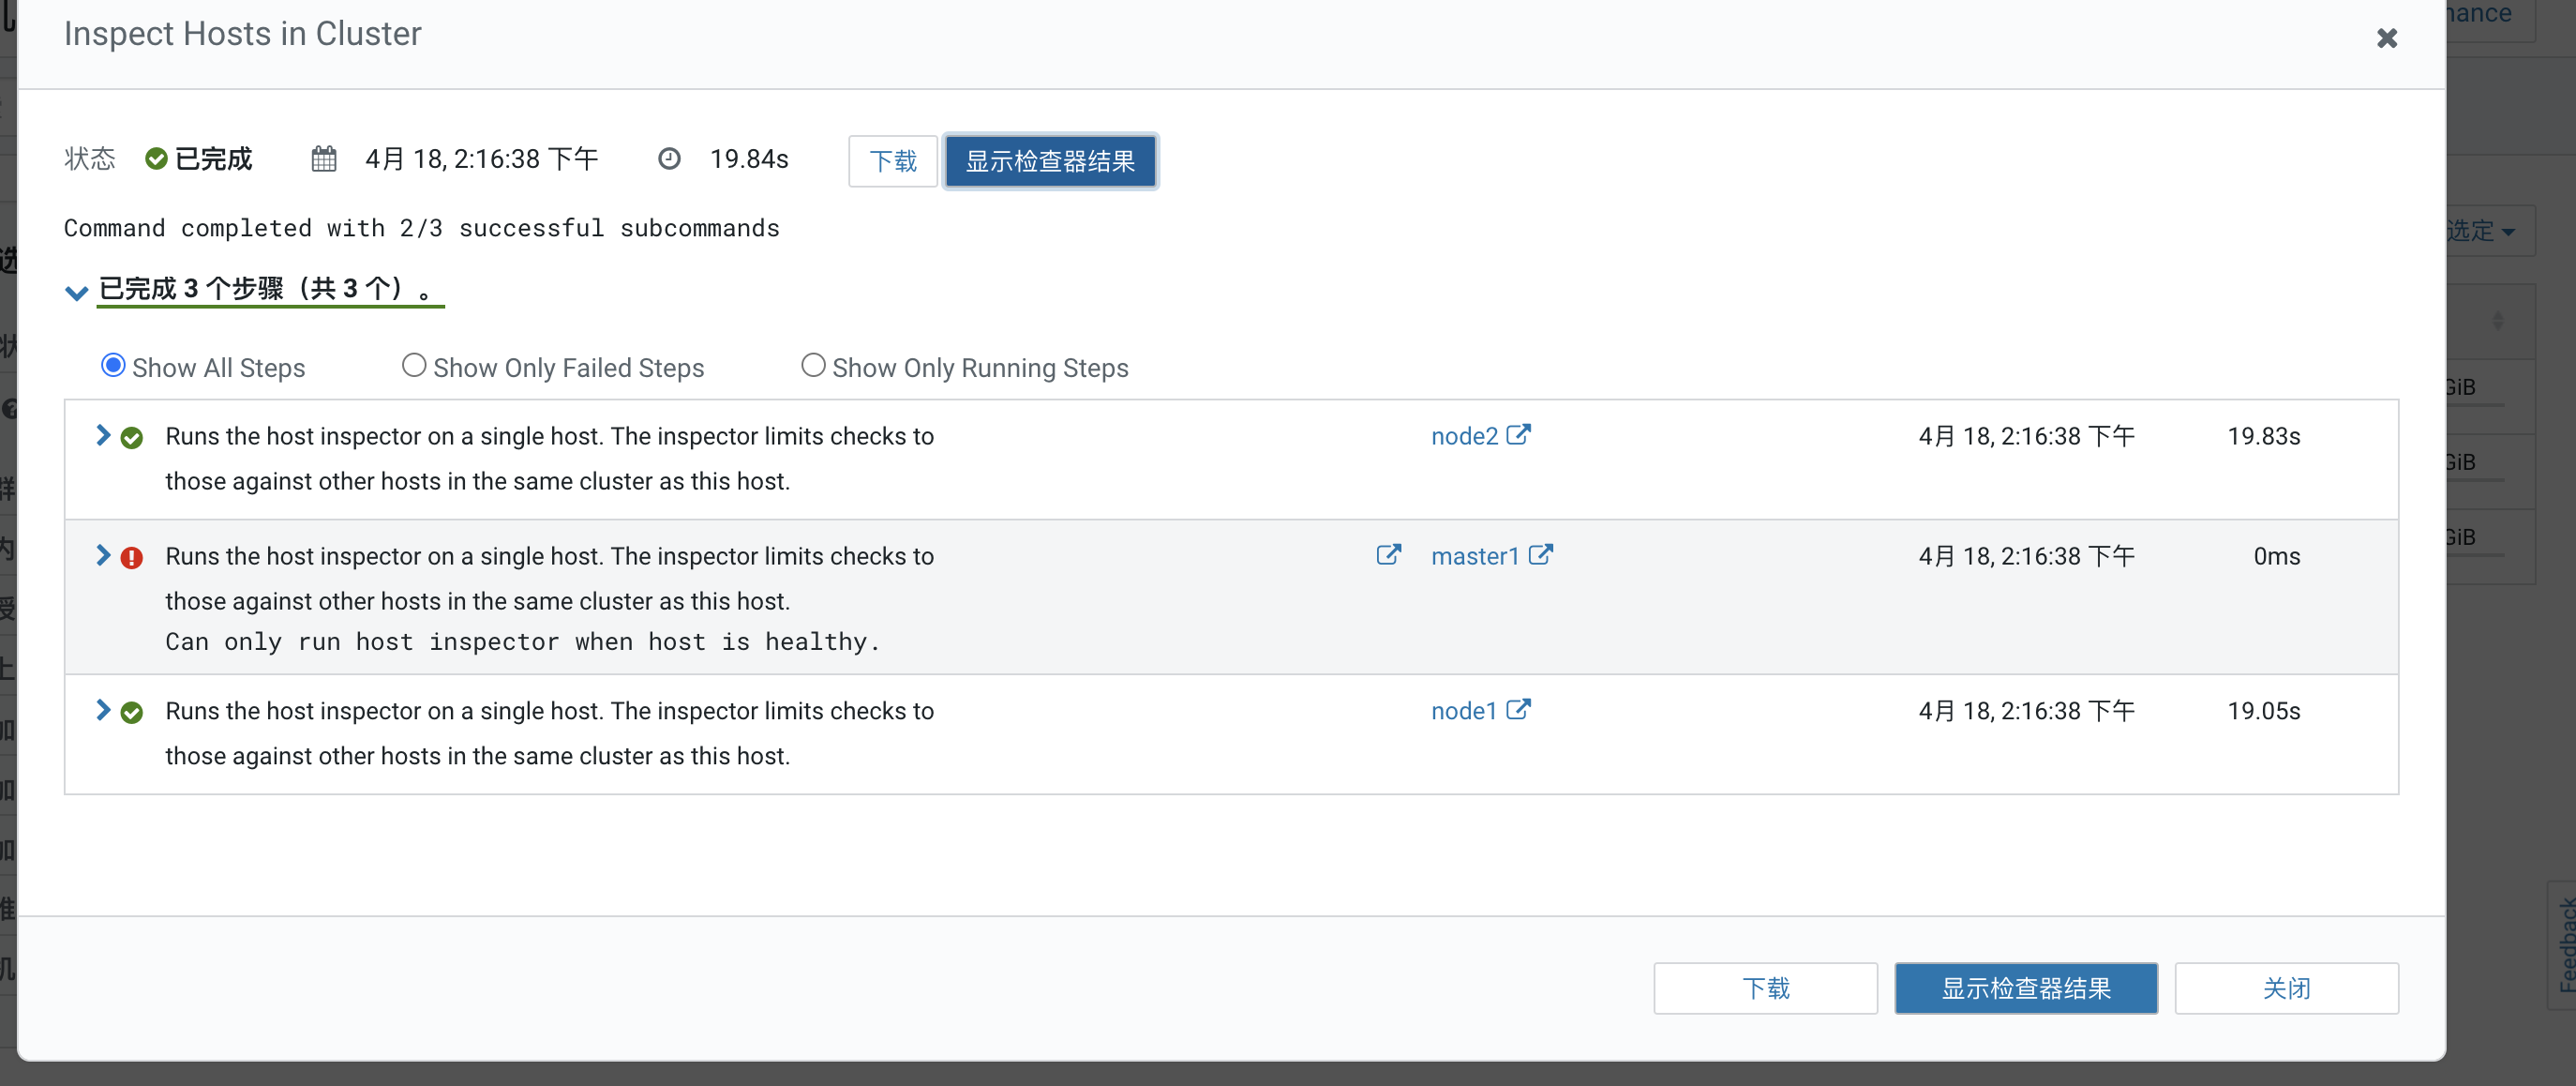This screenshot has width=2576, height=1086.
Task: Click the bottom 显示检查器结果 button
Action: tap(2026, 988)
